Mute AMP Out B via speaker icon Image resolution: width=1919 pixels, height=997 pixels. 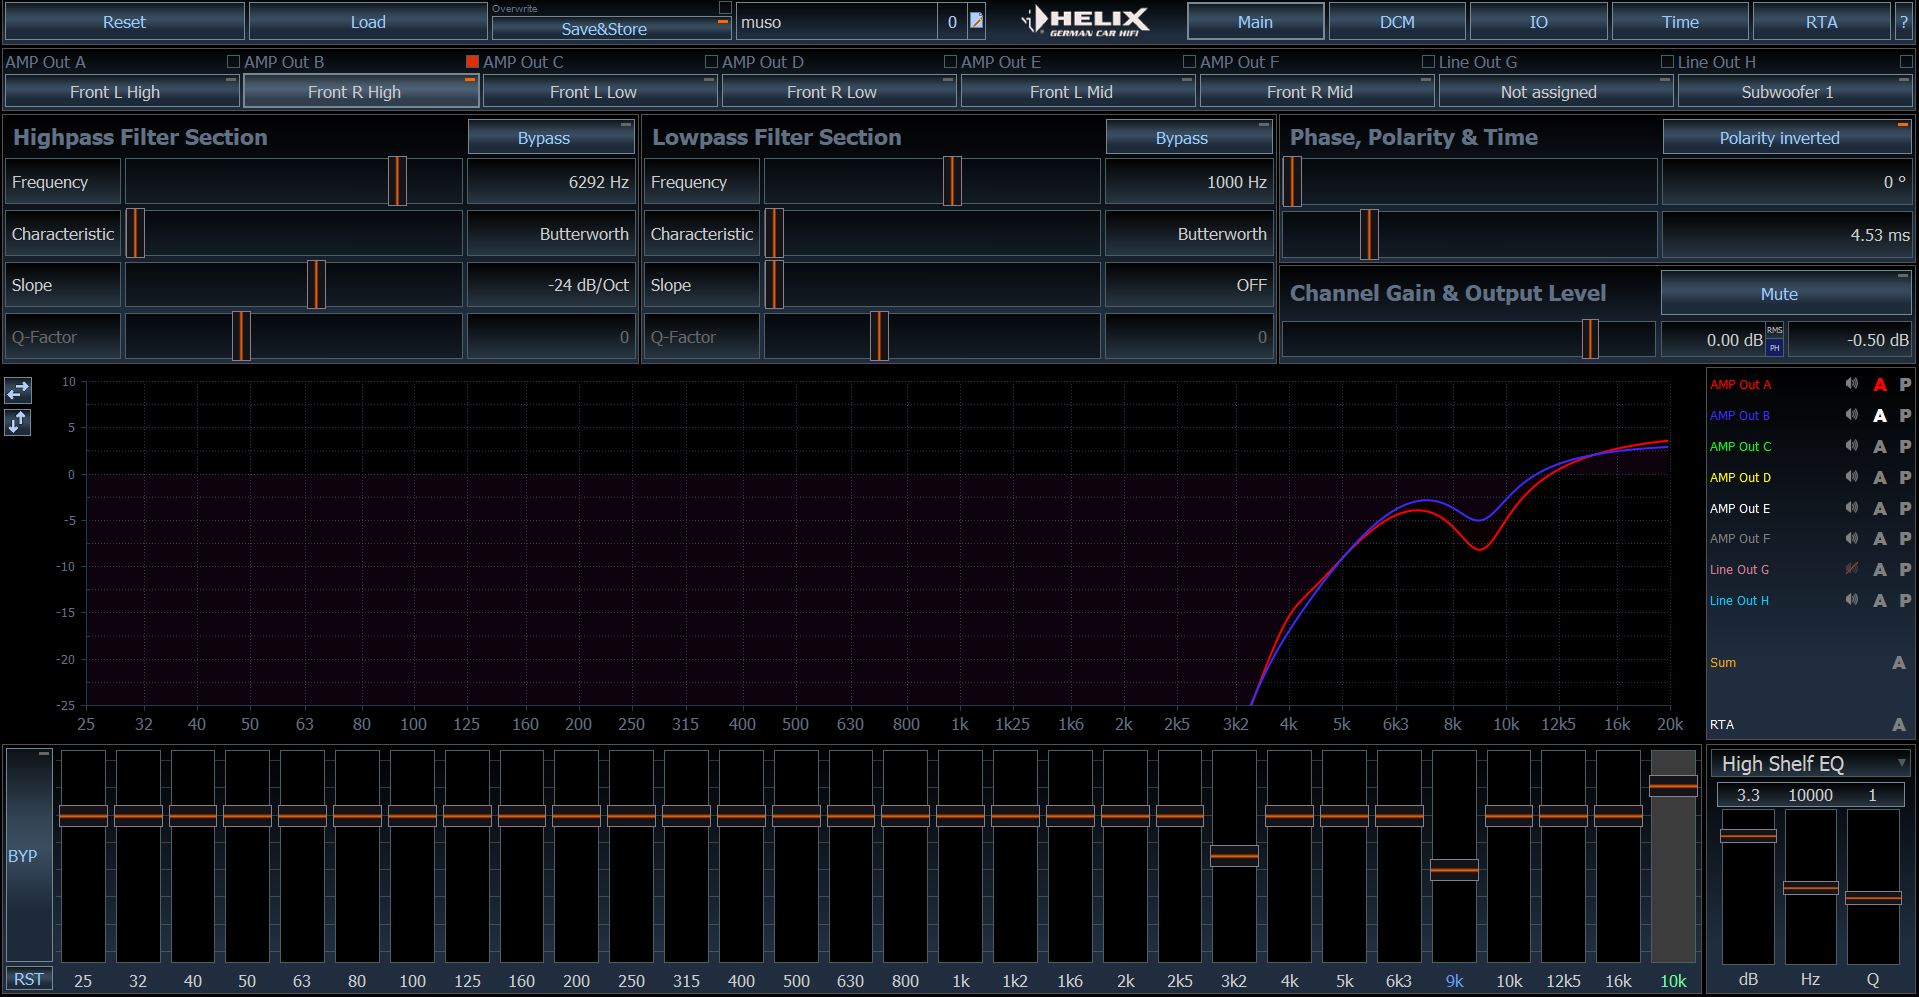(x=1851, y=415)
